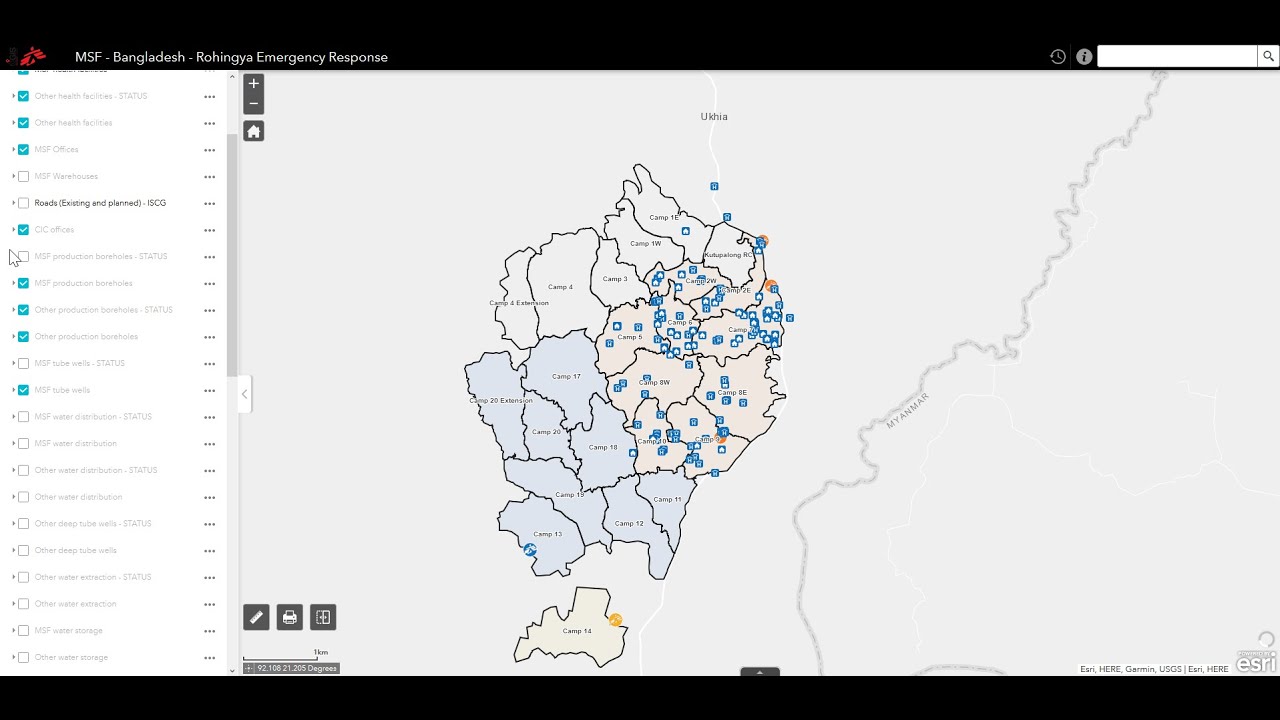Uncheck MSF tube wells layer
This screenshot has width=1280, height=720.
(24, 390)
